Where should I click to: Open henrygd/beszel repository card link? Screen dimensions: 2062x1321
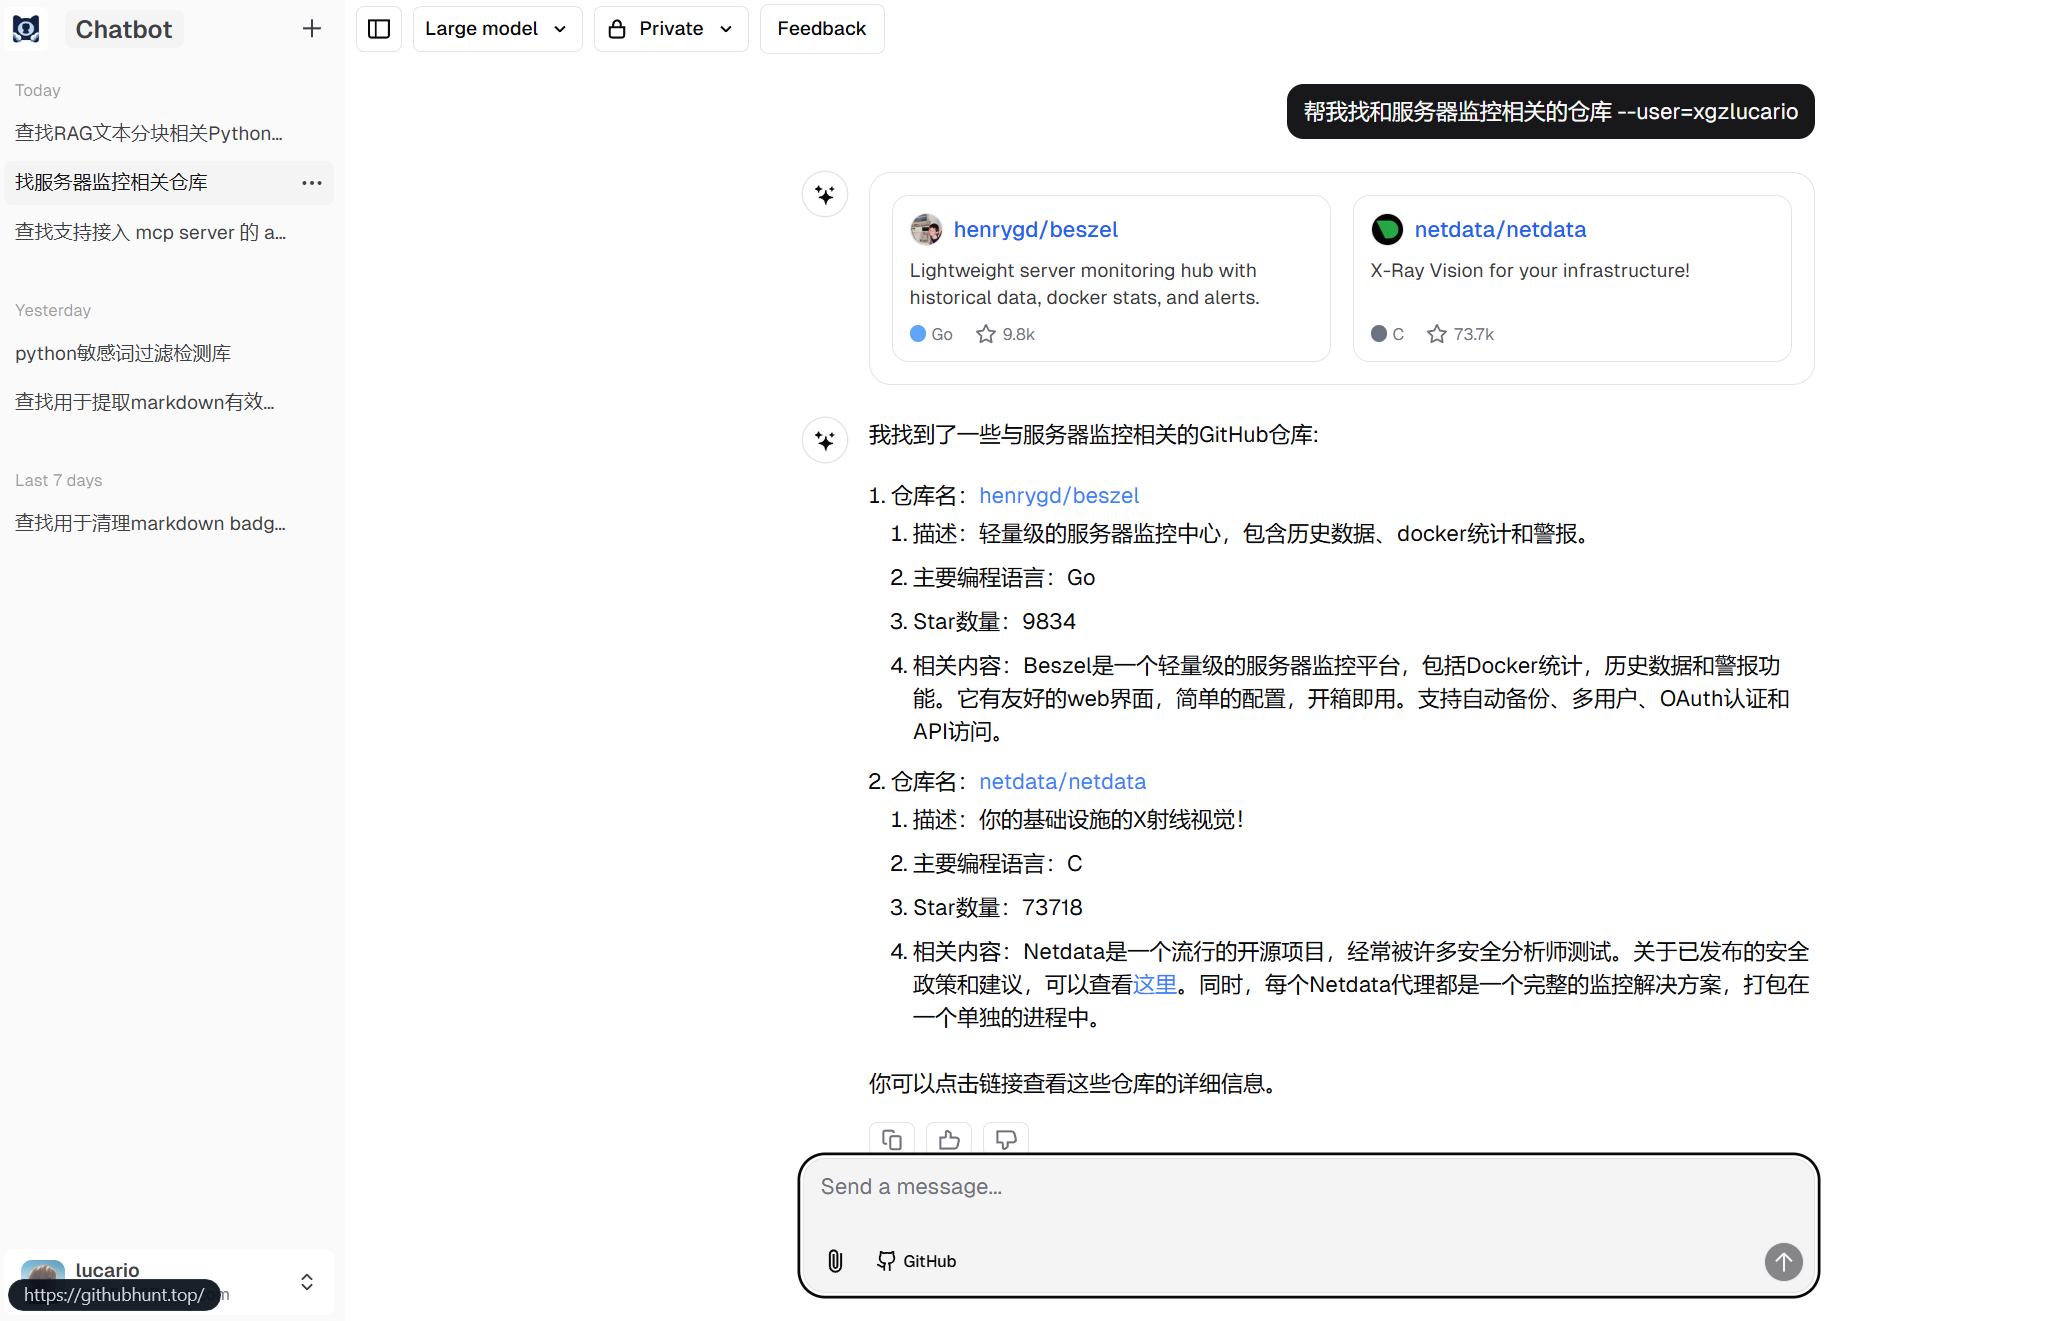pyautogui.click(x=1035, y=229)
